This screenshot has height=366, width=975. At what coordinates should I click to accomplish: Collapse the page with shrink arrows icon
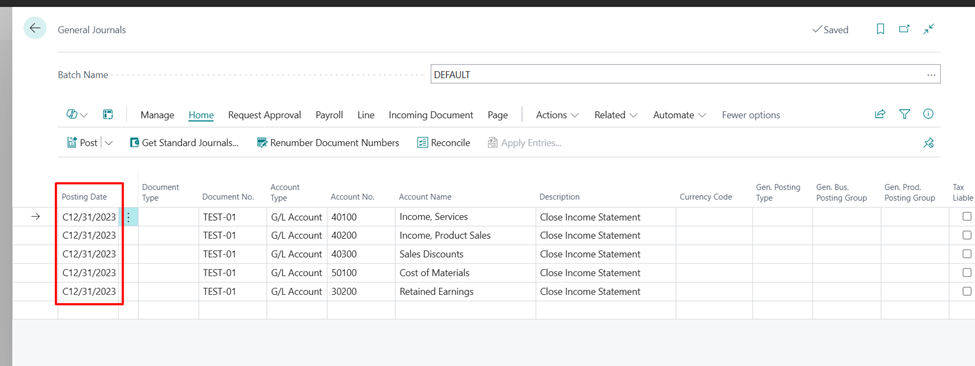tap(929, 29)
